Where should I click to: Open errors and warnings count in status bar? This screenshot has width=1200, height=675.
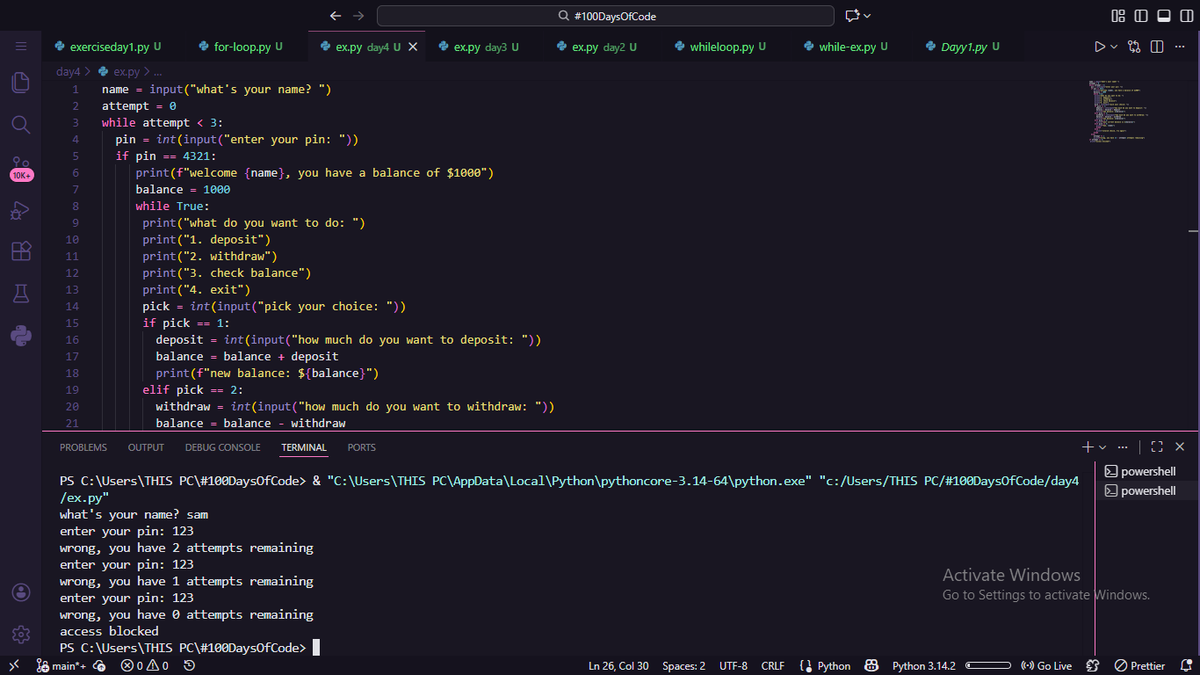coord(144,666)
